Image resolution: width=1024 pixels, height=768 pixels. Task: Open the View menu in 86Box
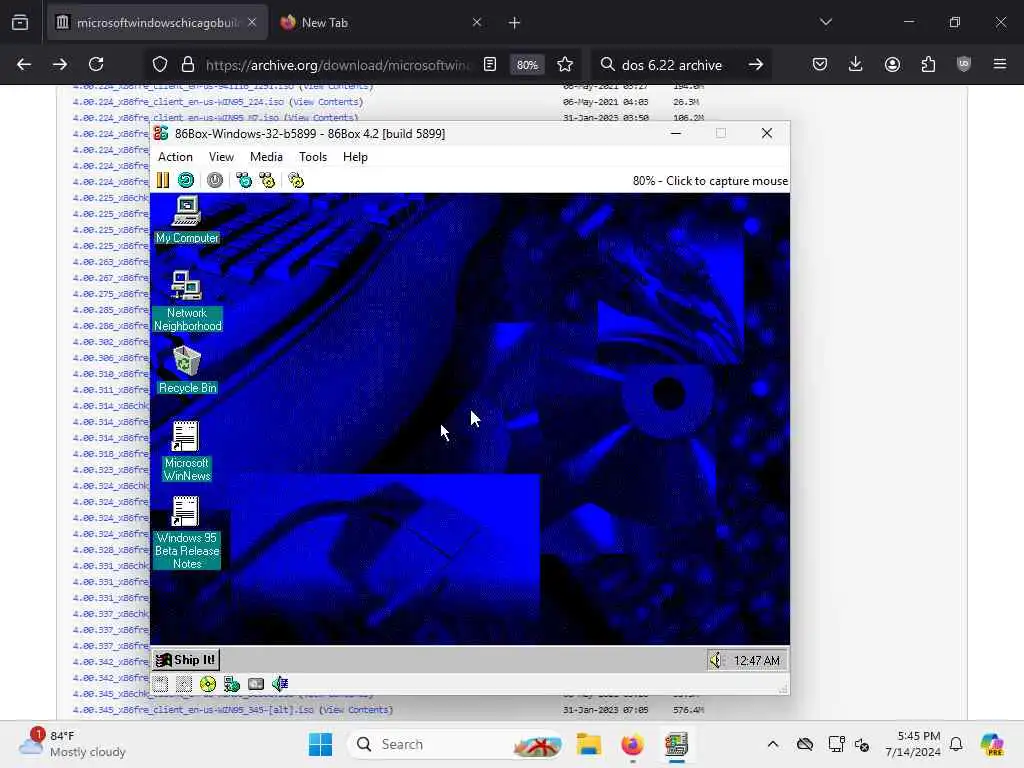221,157
